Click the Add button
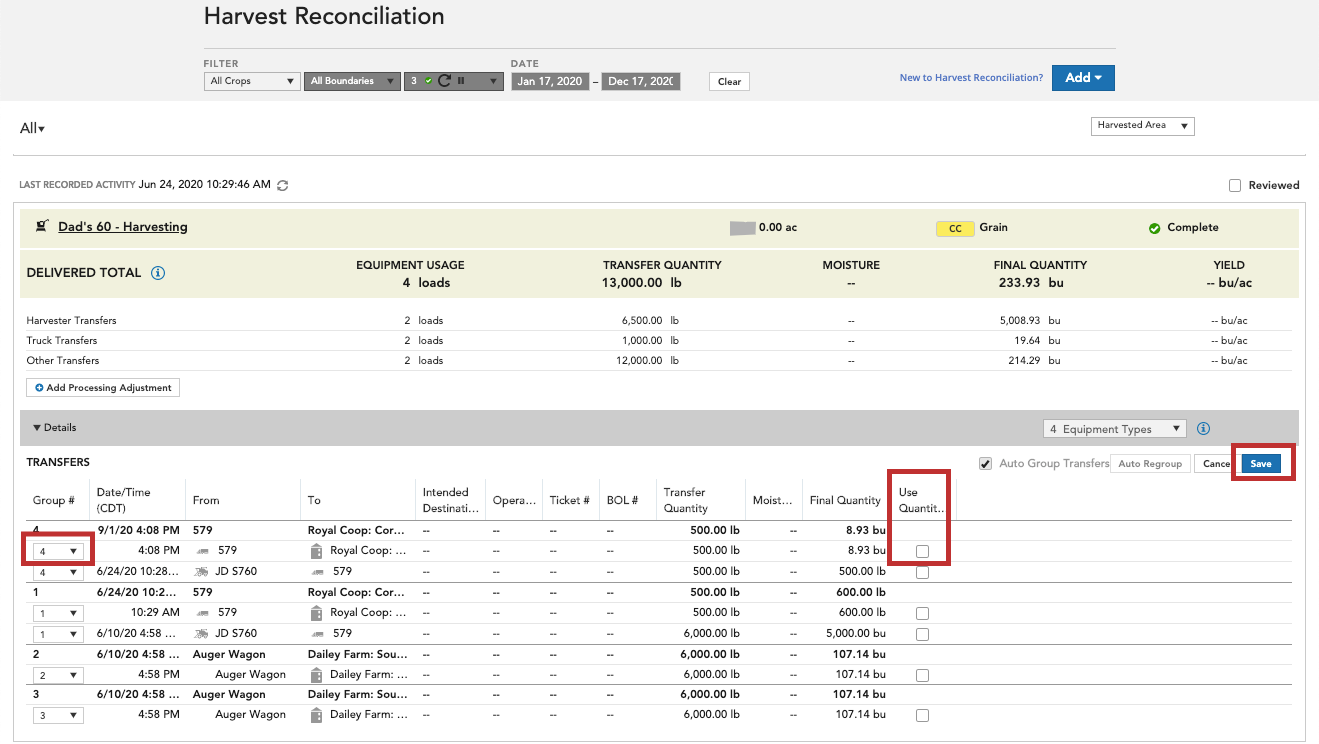Viewport: 1319px width, 744px height. tap(1083, 78)
